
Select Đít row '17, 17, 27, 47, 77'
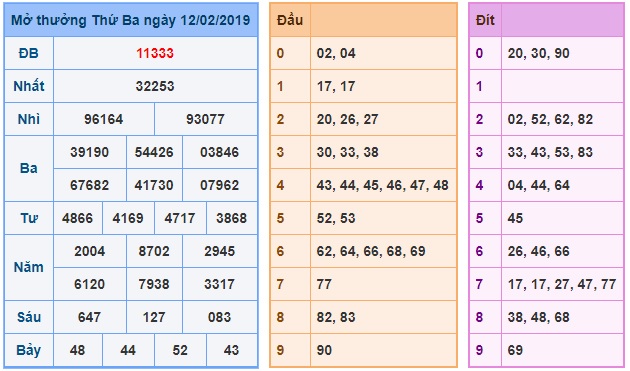(562, 284)
